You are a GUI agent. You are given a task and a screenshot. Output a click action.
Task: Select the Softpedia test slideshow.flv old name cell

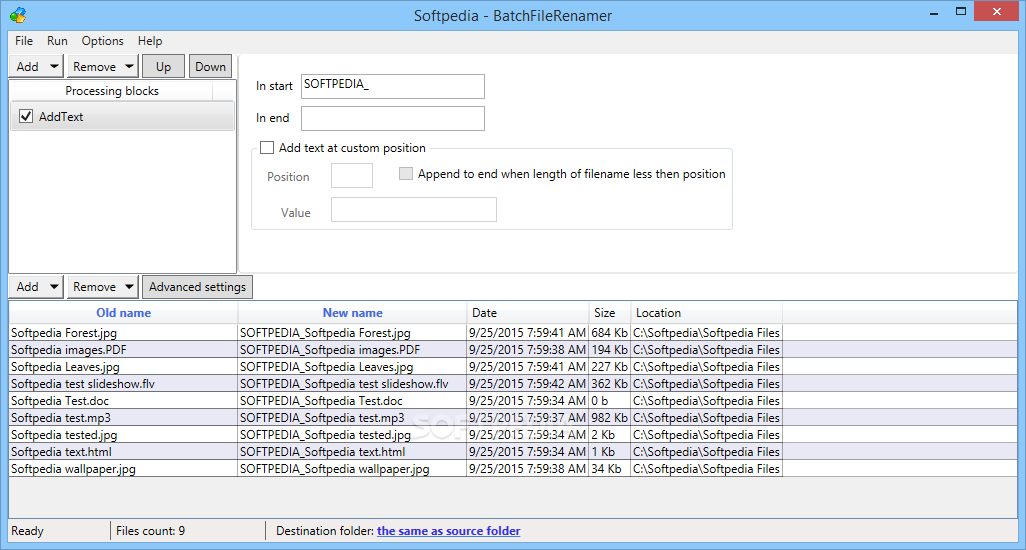pyautogui.click(x=123, y=384)
